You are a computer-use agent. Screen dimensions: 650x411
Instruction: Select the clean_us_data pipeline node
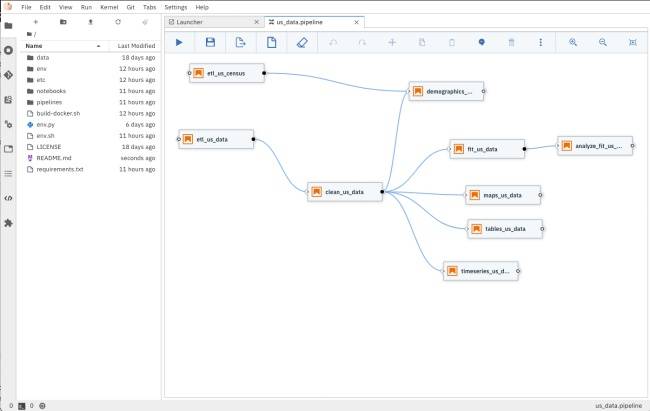[x=344, y=192]
